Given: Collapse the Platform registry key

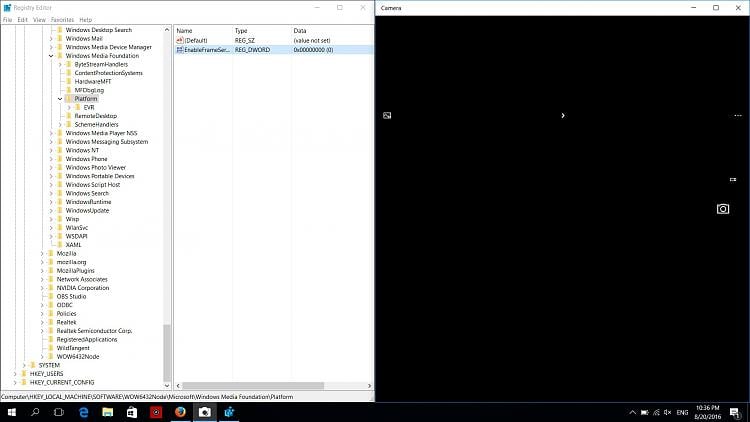Looking at the screenshot, I should [60, 99].
